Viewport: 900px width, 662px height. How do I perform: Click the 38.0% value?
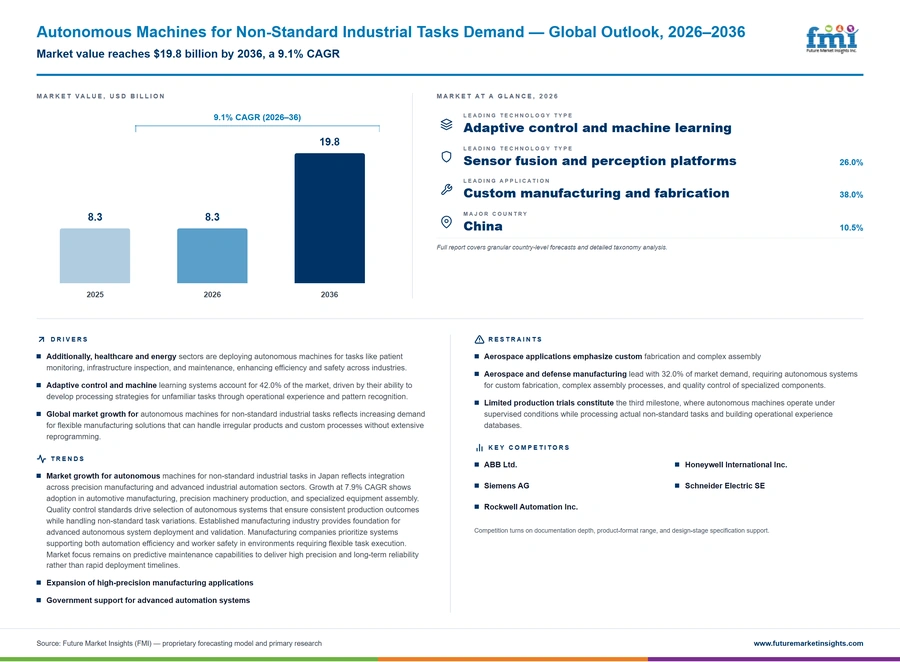coord(851,195)
